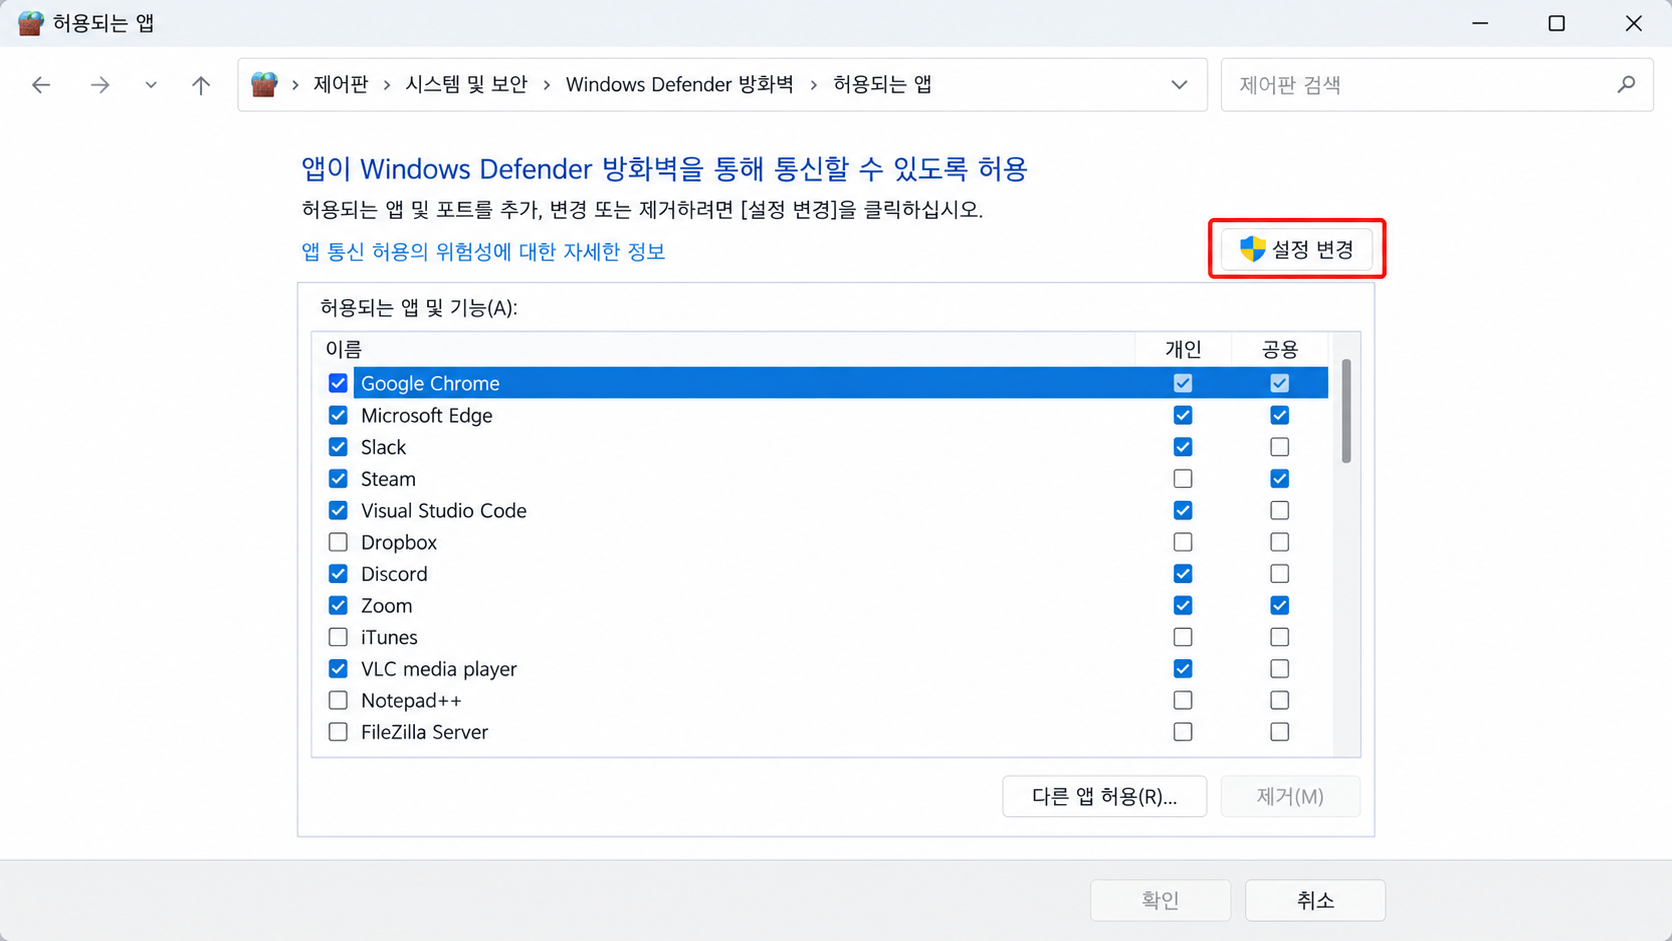The image size is (1672, 941).
Task: Check the Notepad++ name checkbox
Action: click(x=338, y=701)
